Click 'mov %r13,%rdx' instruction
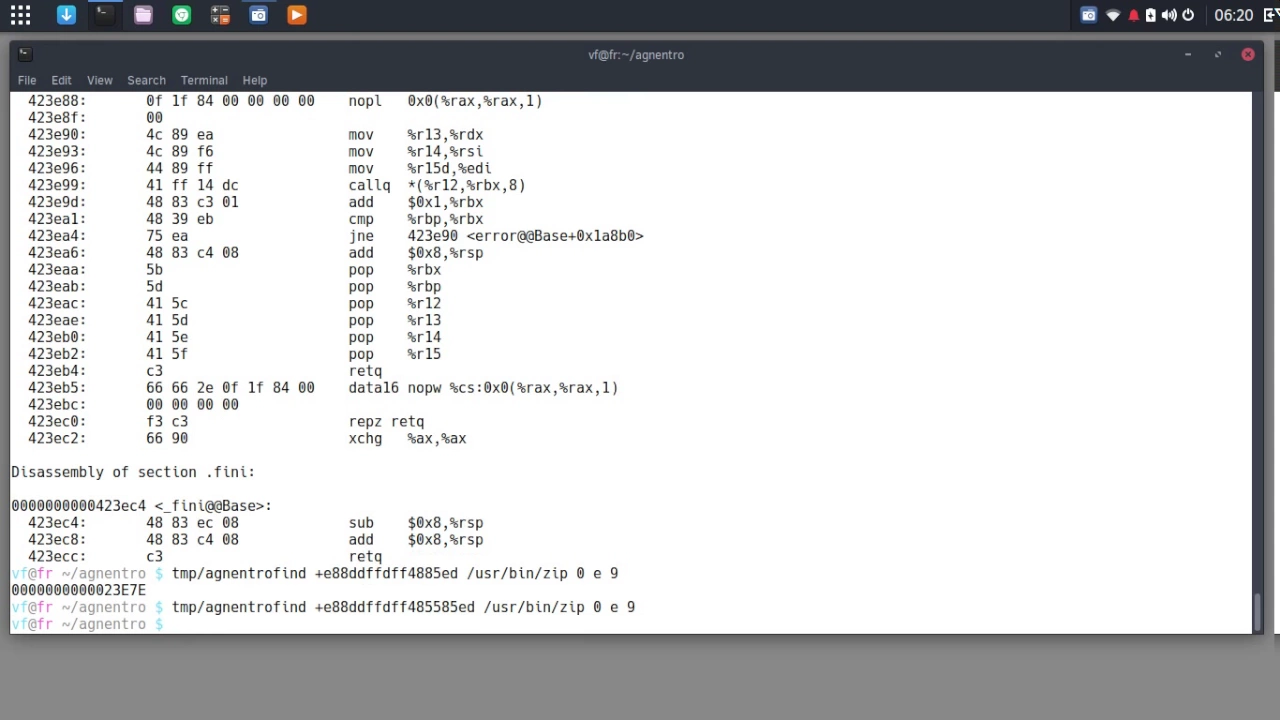 (x=416, y=135)
